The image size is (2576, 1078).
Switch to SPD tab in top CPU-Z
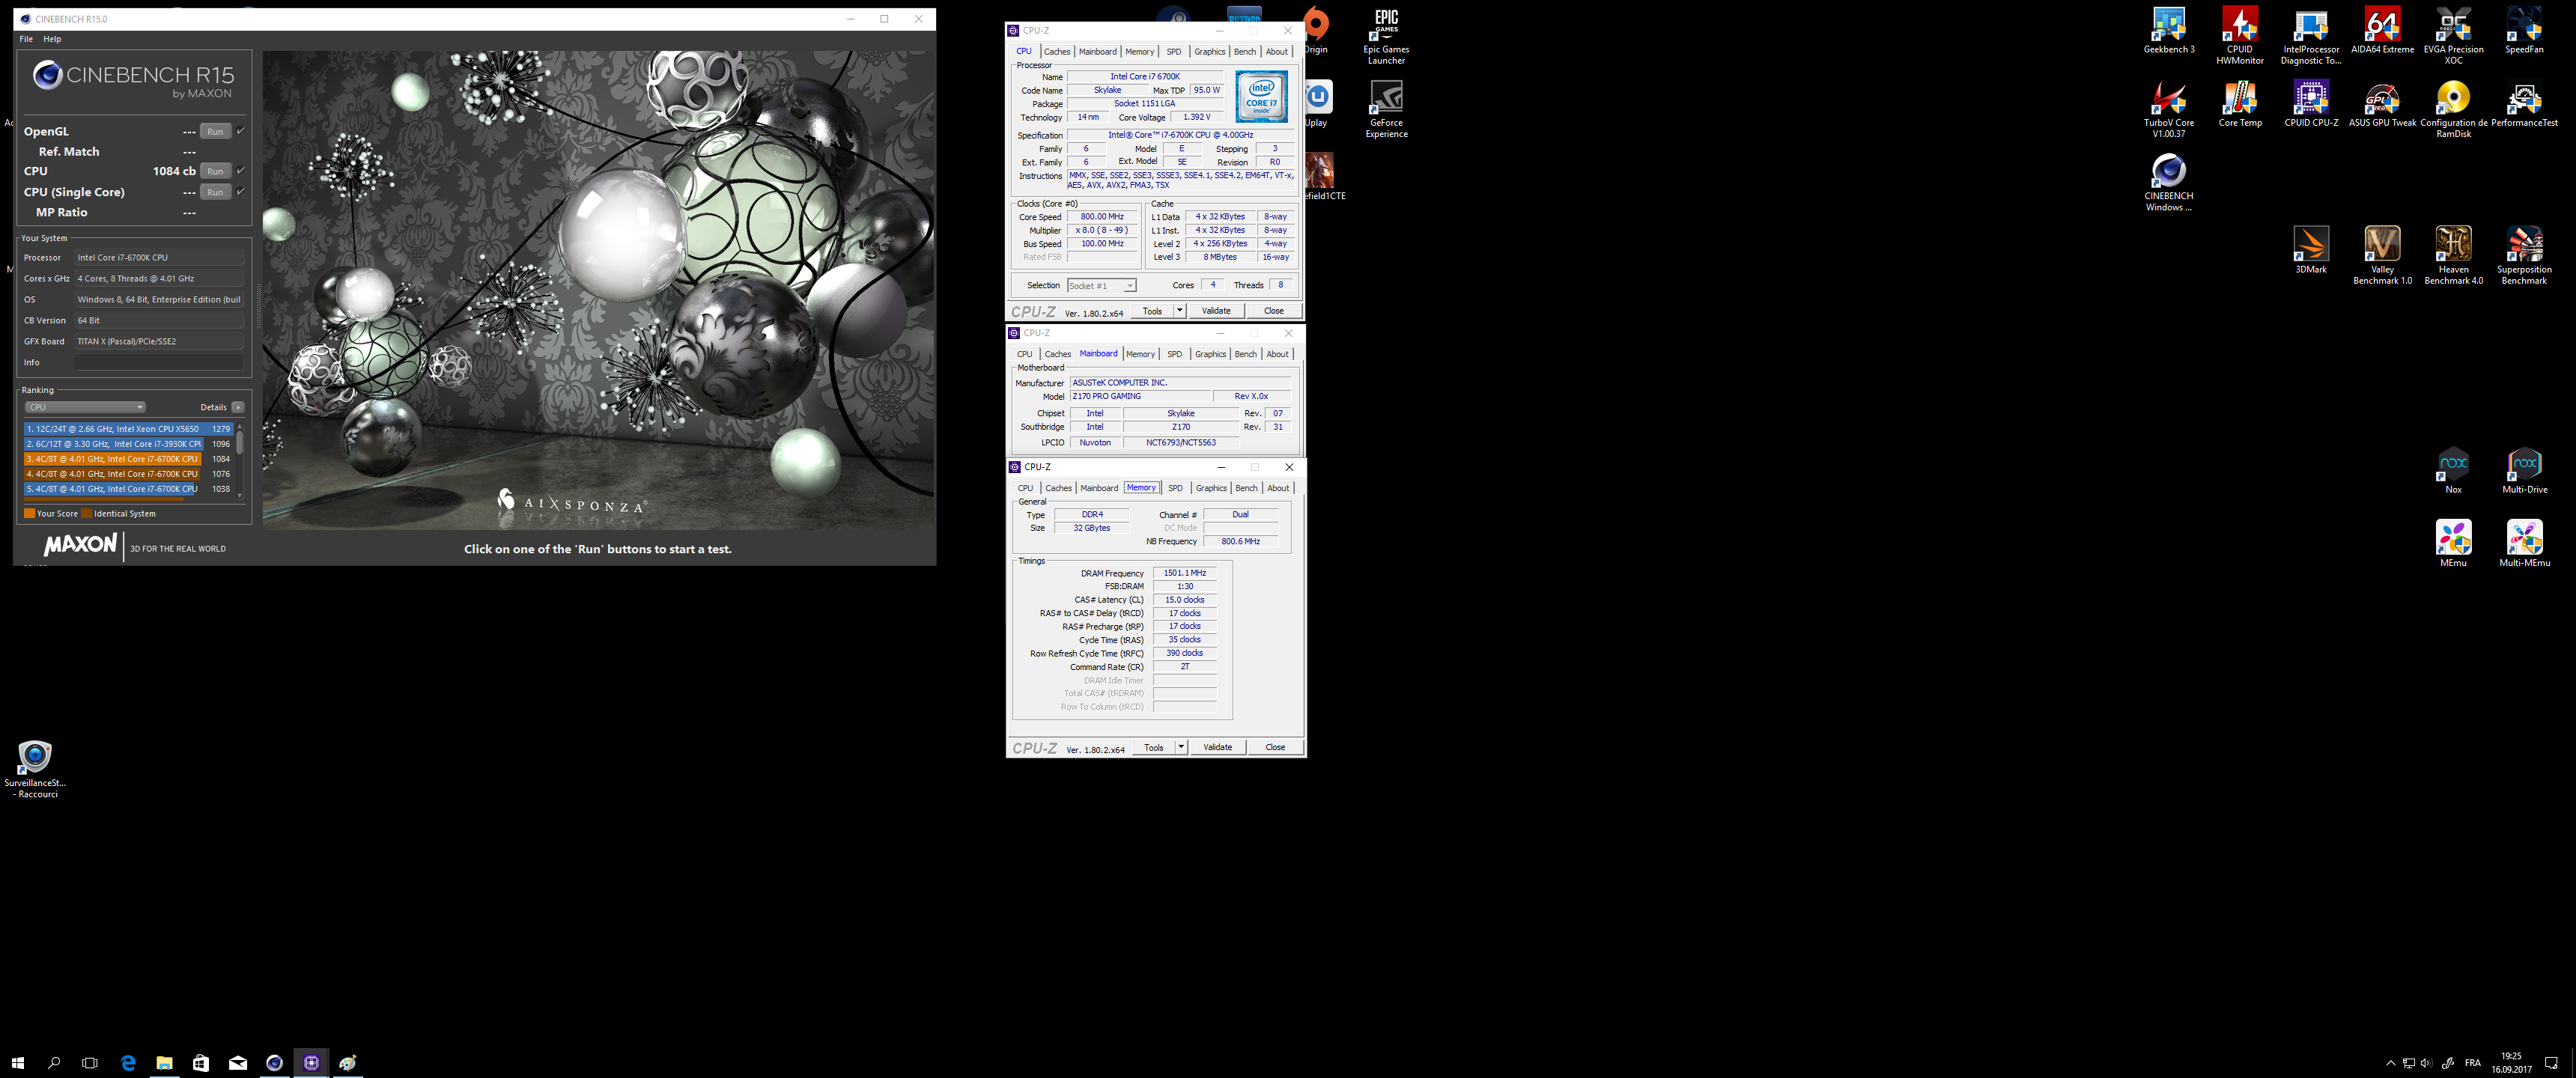pos(1173,51)
